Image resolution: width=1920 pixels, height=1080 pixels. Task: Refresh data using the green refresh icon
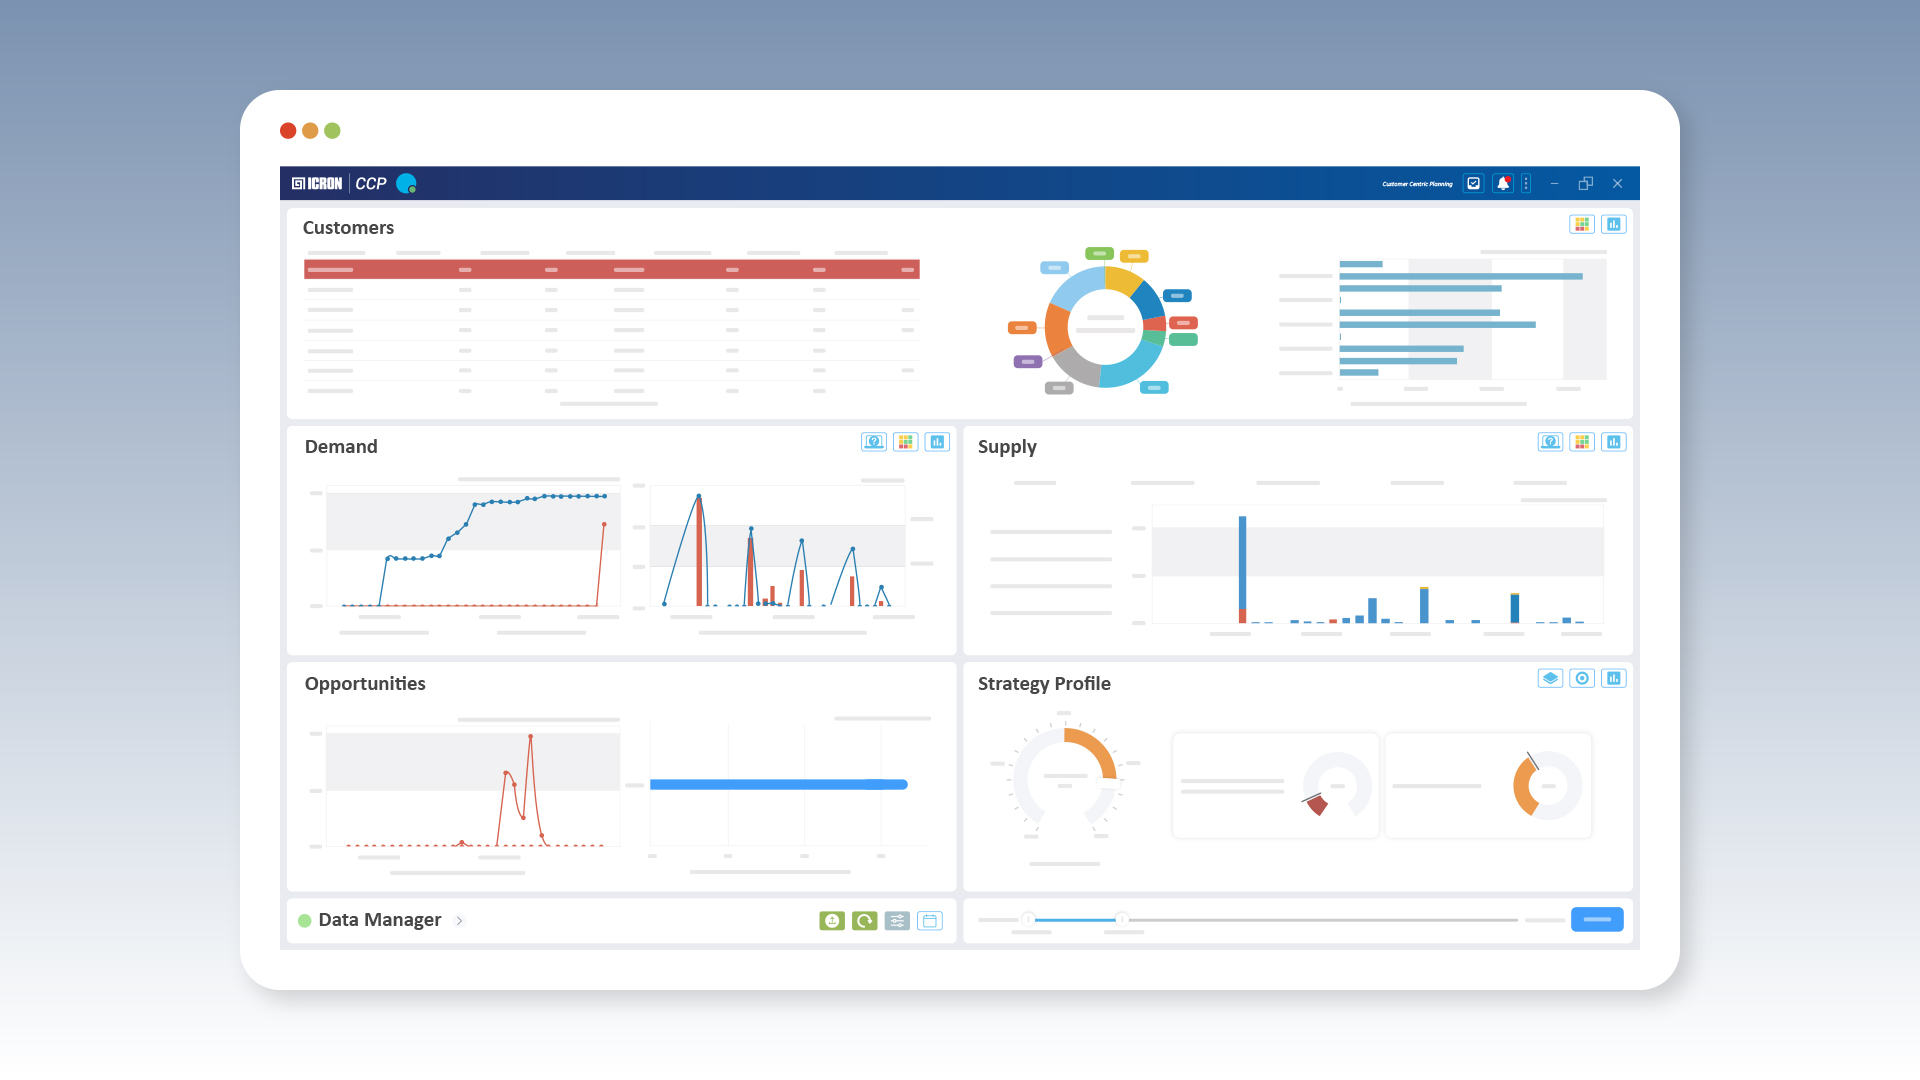[x=864, y=920]
